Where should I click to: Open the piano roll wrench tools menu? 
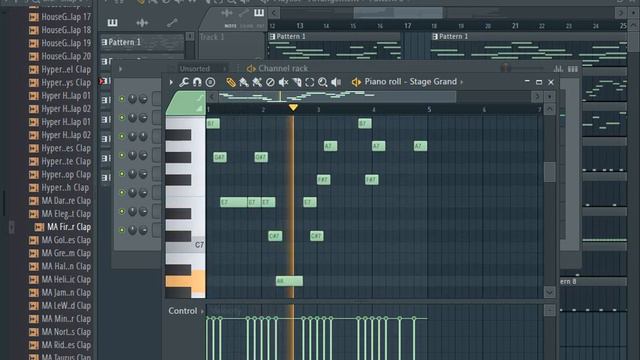tap(184, 82)
